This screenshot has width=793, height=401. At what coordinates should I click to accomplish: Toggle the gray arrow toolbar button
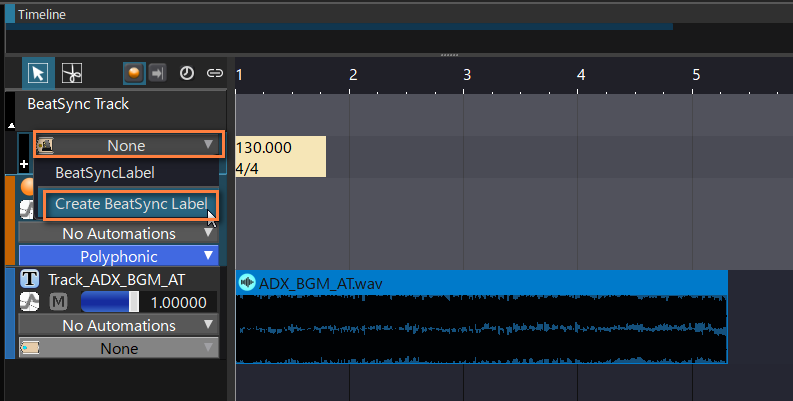coord(157,73)
